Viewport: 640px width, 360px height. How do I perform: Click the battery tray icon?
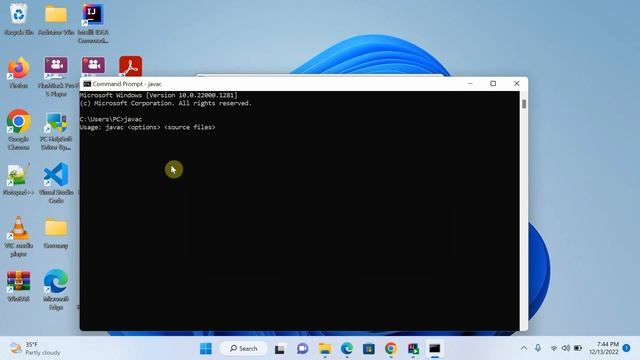pos(578,348)
